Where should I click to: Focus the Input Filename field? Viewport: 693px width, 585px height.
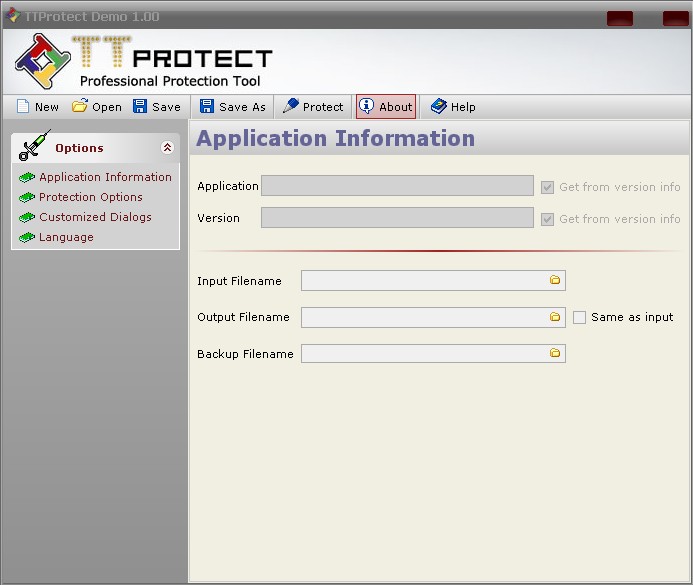pyautogui.click(x=433, y=280)
